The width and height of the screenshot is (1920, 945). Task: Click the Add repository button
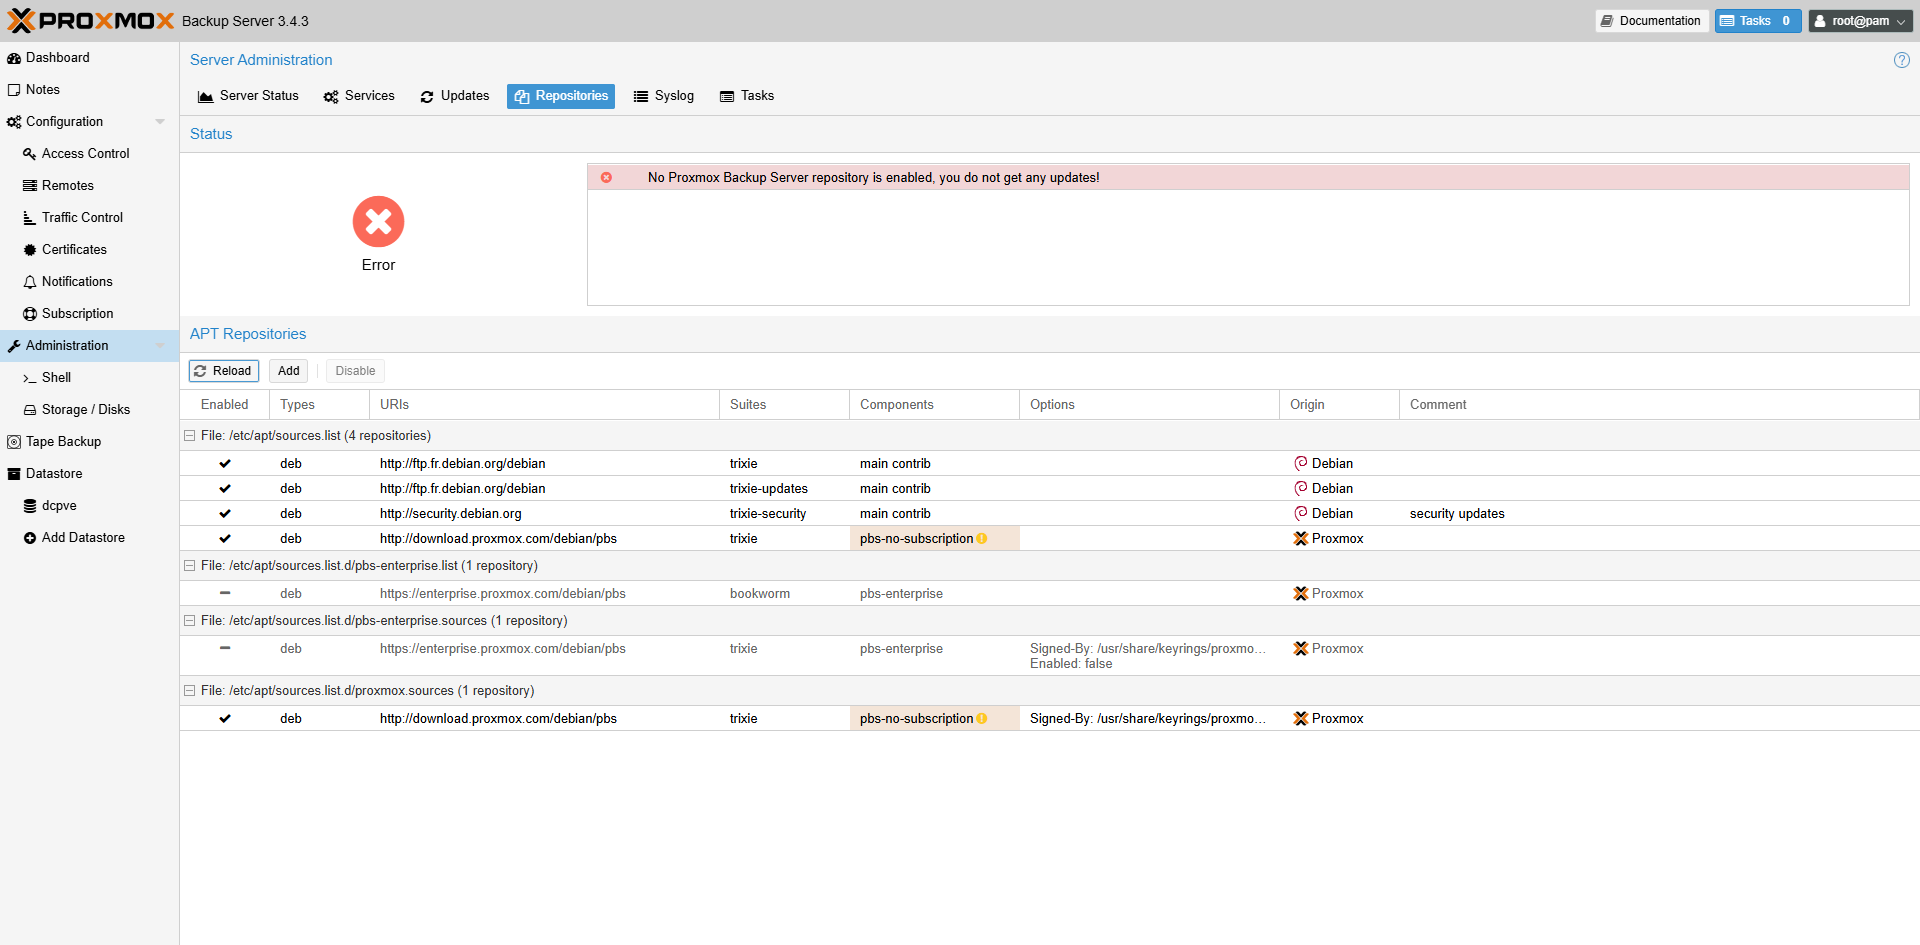point(288,371)
